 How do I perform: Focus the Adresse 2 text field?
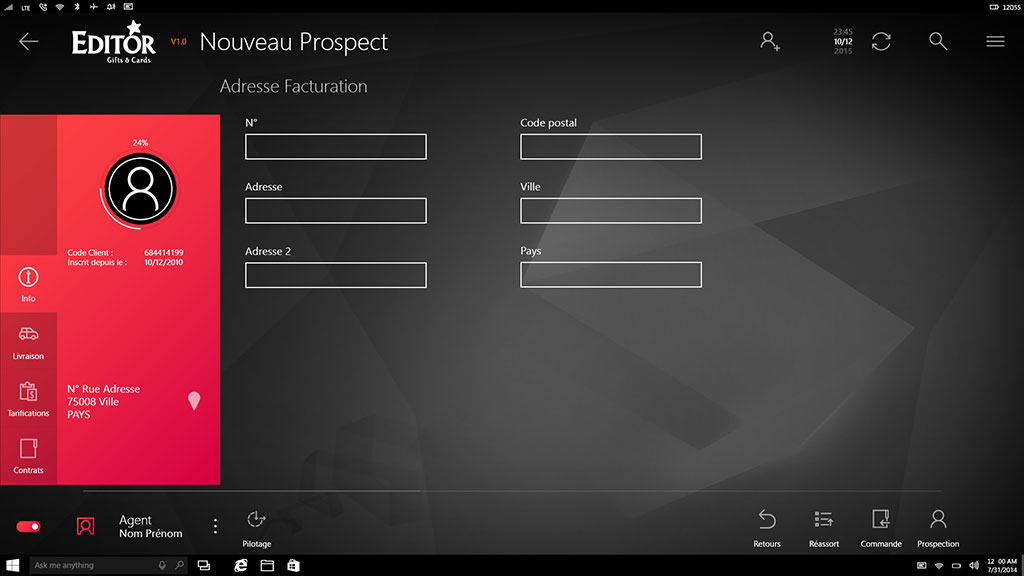click(335, 275)
